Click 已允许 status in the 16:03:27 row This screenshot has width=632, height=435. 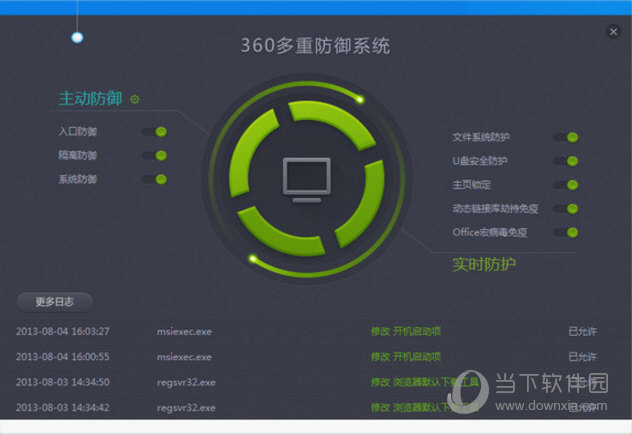582,331
